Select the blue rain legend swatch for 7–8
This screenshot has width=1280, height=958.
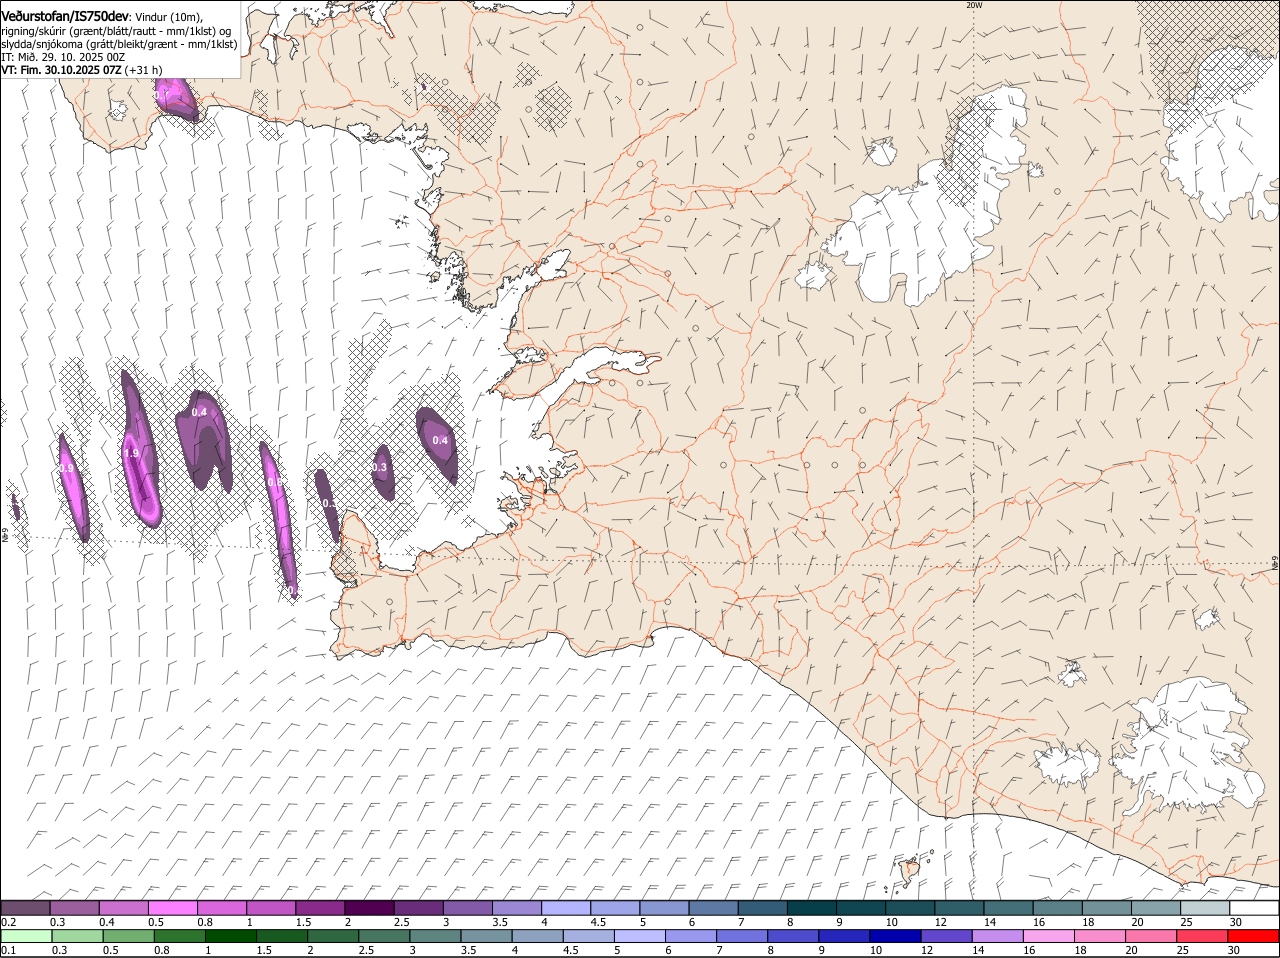point(741,936)
